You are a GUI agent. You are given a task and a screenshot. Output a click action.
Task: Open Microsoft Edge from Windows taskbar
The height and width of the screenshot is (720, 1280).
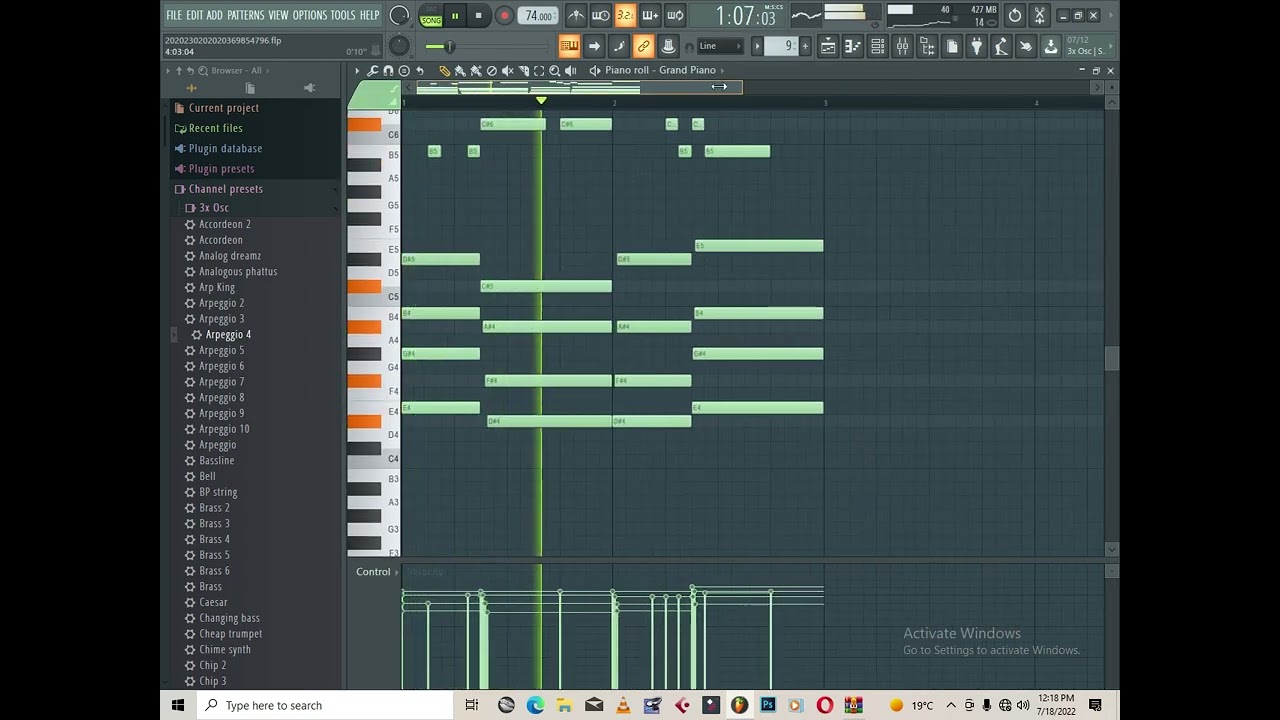coord(536,705)
